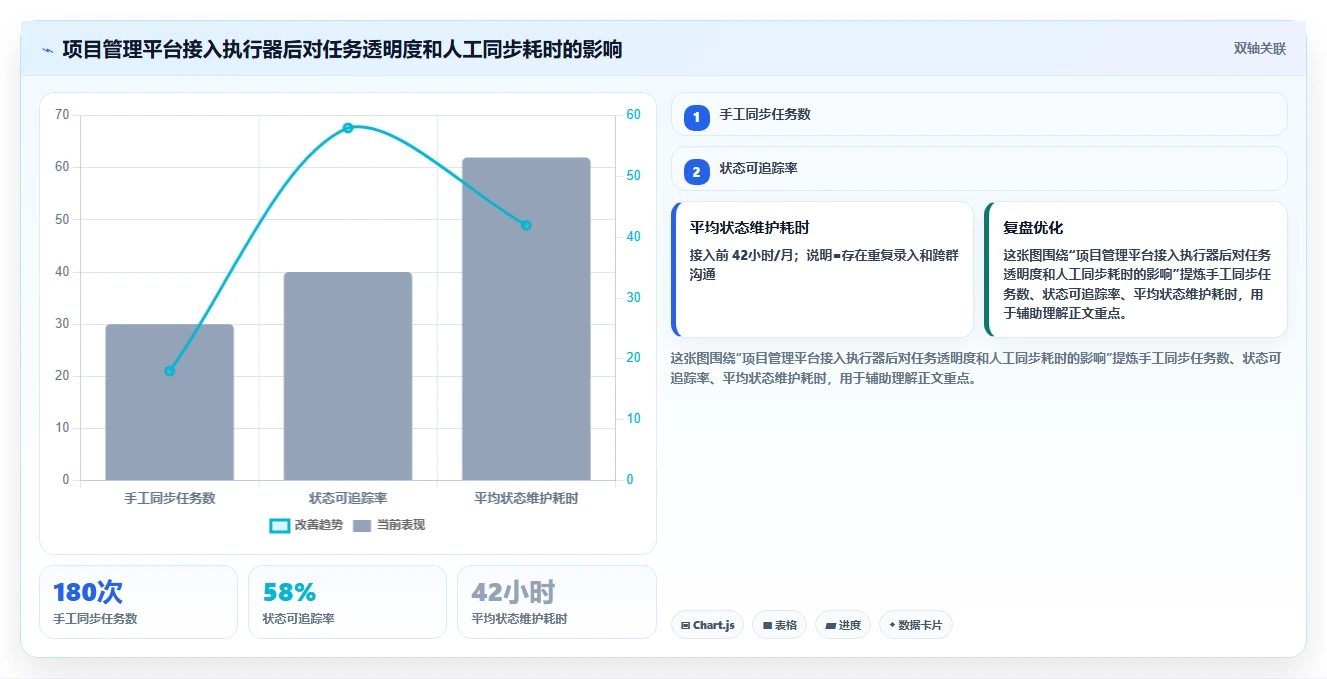The image size is (1327, 679).
Task: Click the 当前表现 gray legend swatch
Action: (362, 525)
